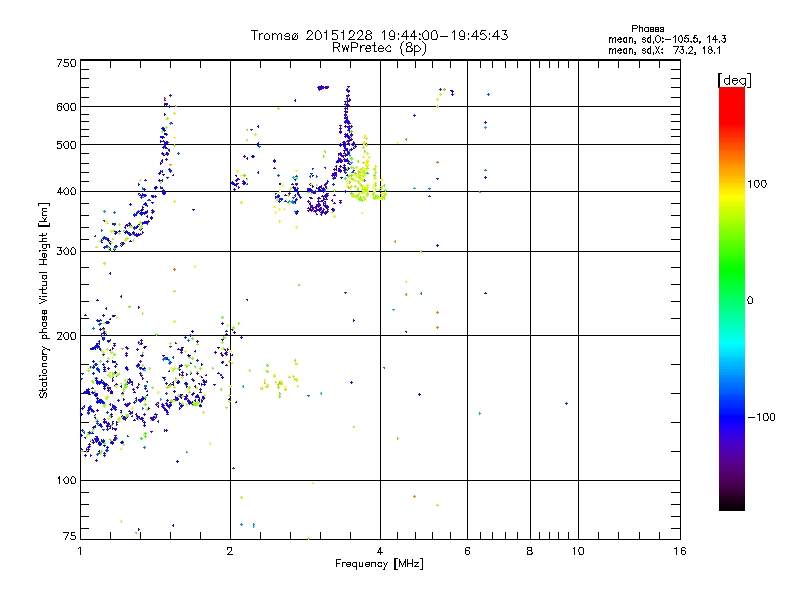
Task: Click the x-axis tick label '6'
Action: click(467, 551)
